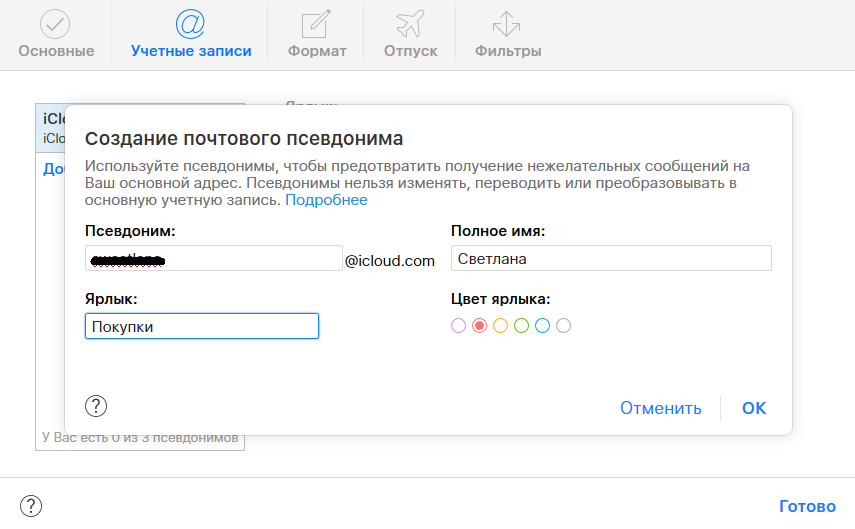Screen dimensions: 855x529
Task: Open the Учетные записи @ icon tab
Action: pyautogui.click(x=190, y=24)
